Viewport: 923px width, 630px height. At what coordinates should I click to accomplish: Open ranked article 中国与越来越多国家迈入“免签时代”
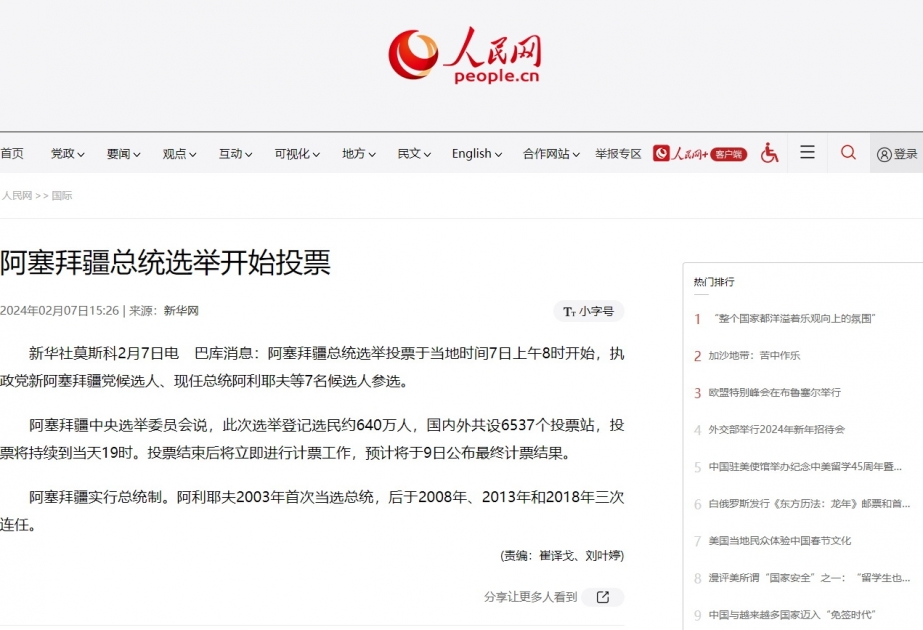coord(792,615)
